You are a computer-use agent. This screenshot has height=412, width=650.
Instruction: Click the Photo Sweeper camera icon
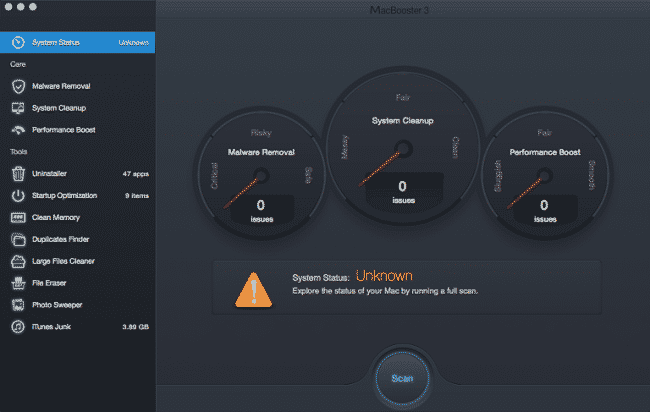point(18,304)
